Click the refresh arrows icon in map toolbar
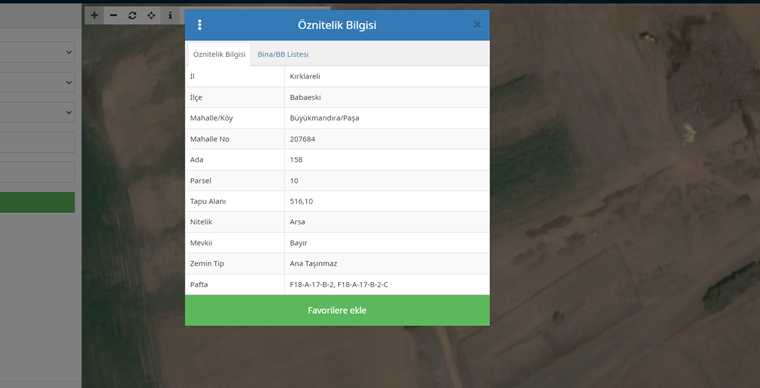 click(x=132, y=16)
